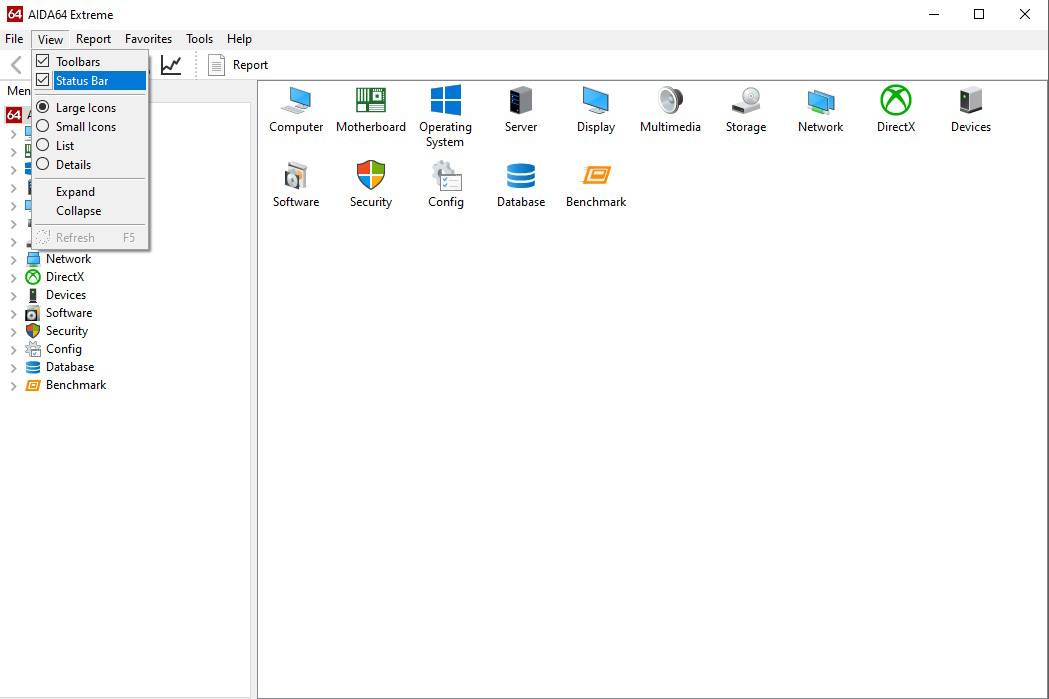Click the Storage drive icon
Viewport: 1049px width, 699px height.
click(x=746, y=101)
